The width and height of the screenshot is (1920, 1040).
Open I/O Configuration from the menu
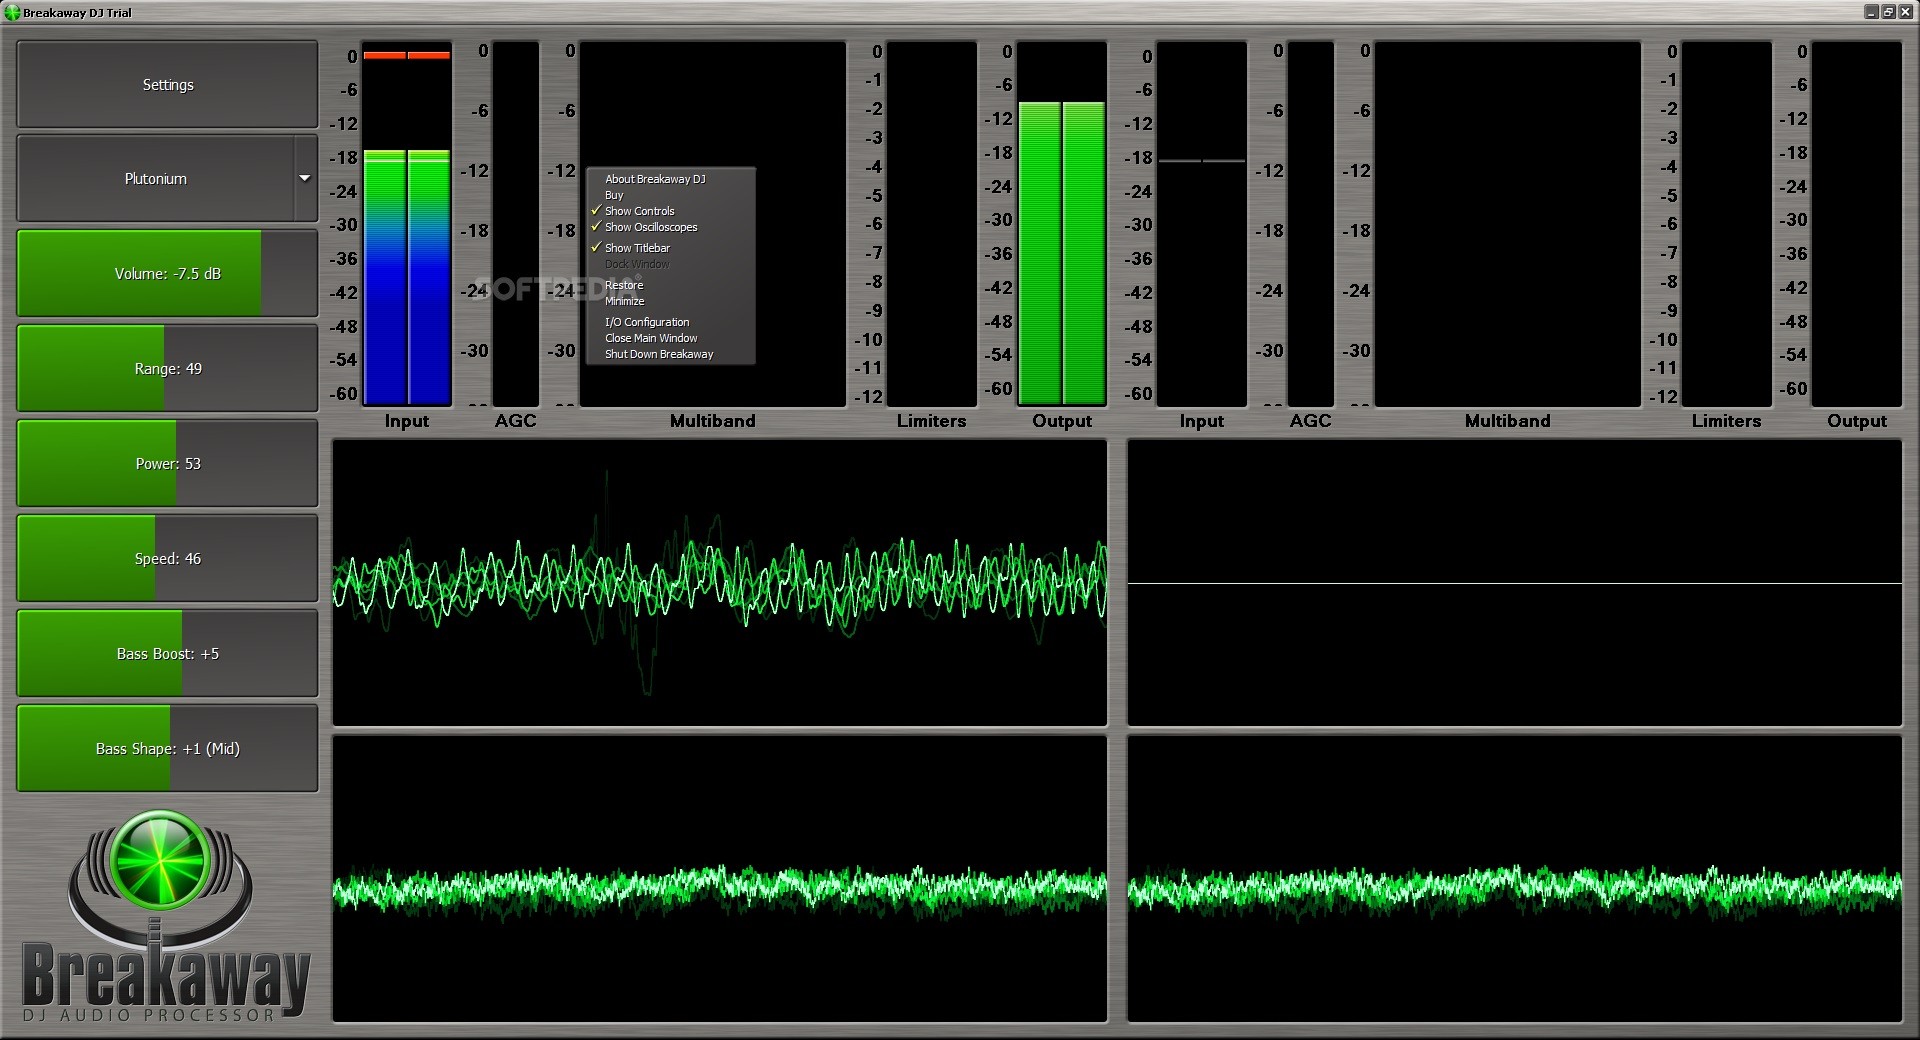(x=647, y=322)
